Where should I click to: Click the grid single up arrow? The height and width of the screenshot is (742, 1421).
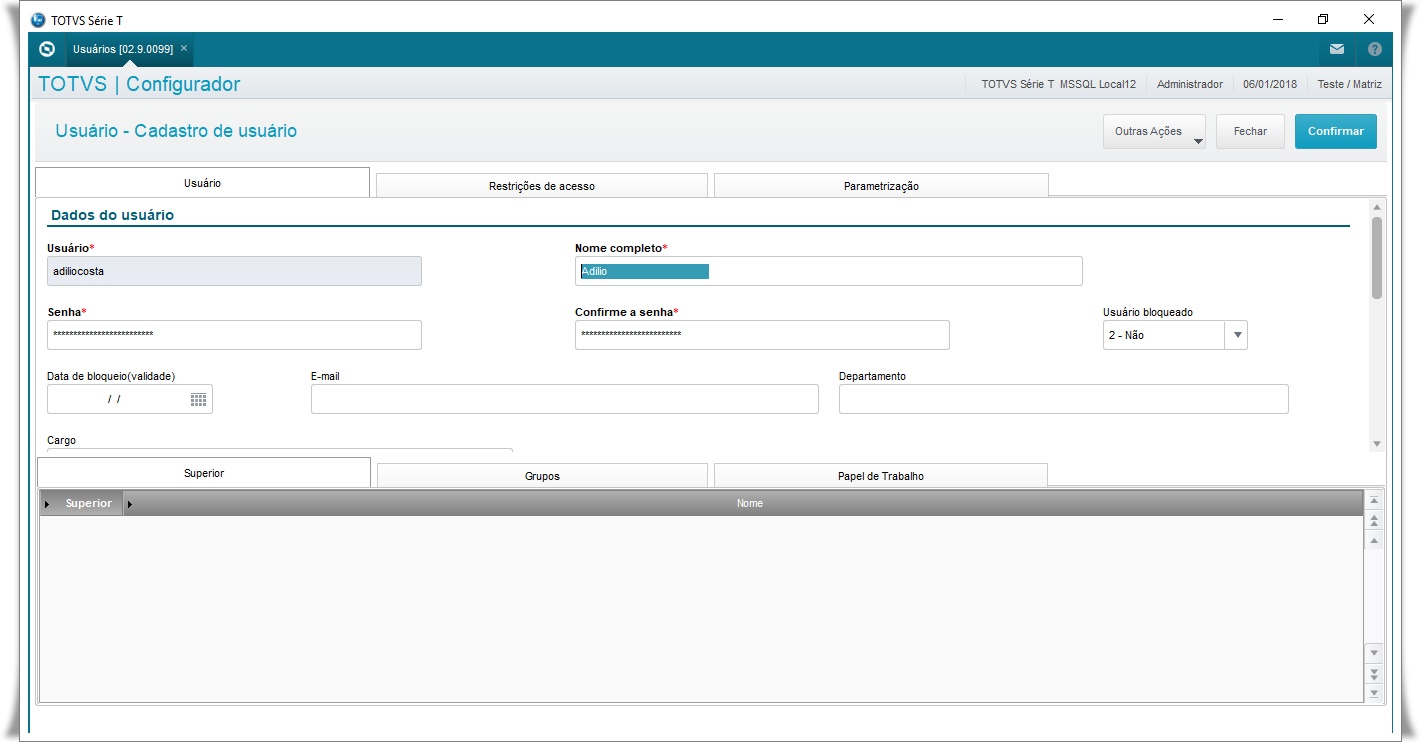[1374, 541]
